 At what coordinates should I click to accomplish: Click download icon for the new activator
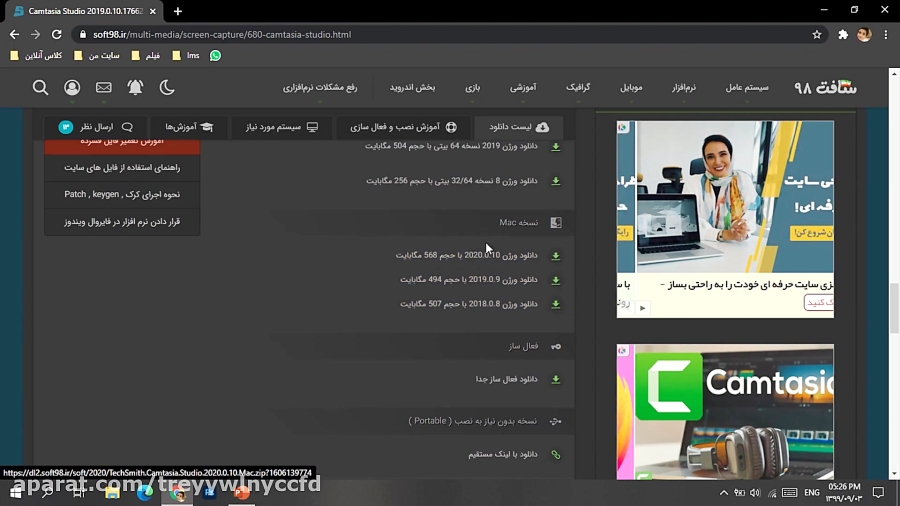(556, 380)
